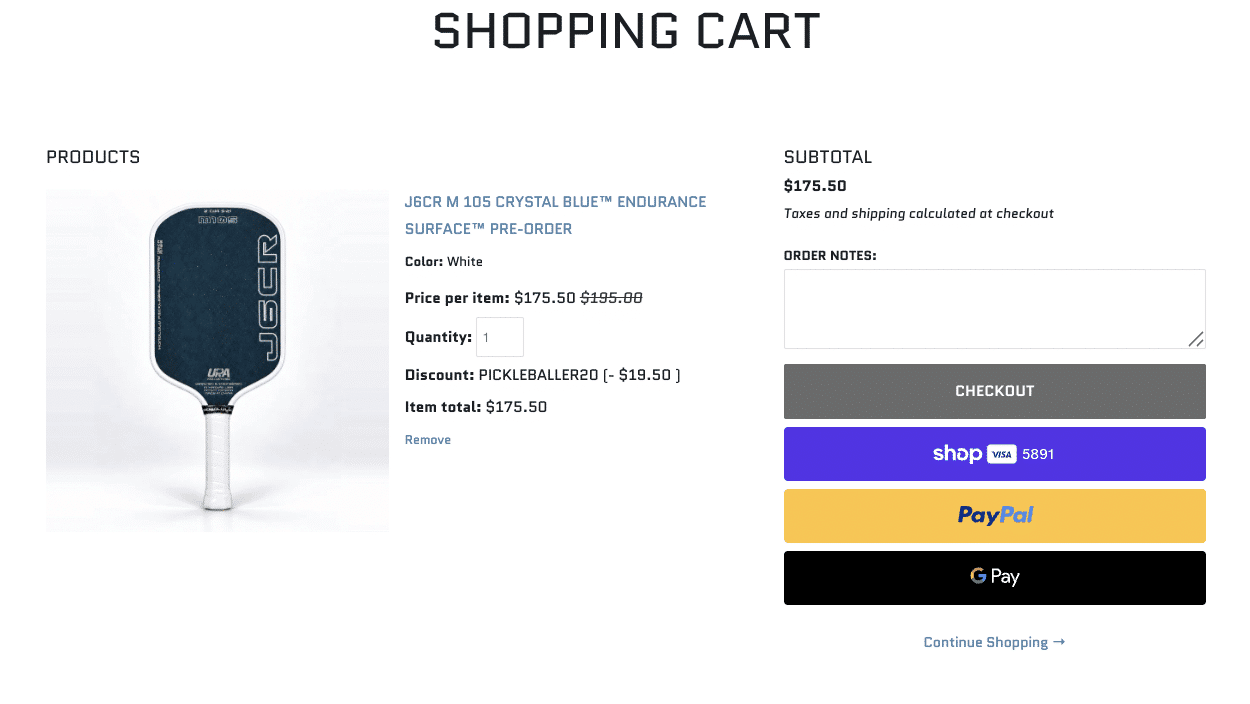Pay with Shop Pay card ending 5891

pos(995,454)
